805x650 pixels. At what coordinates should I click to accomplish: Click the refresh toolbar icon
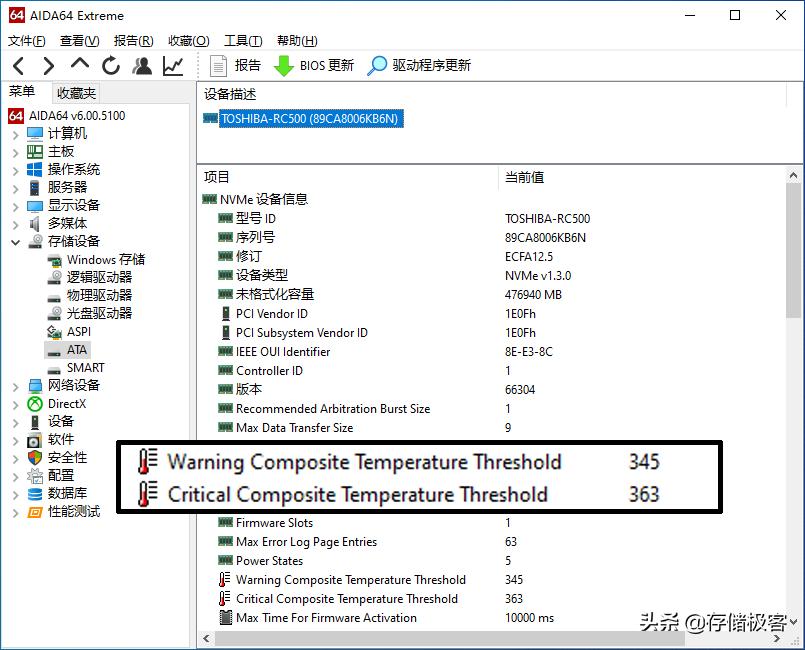coord(110,65)
